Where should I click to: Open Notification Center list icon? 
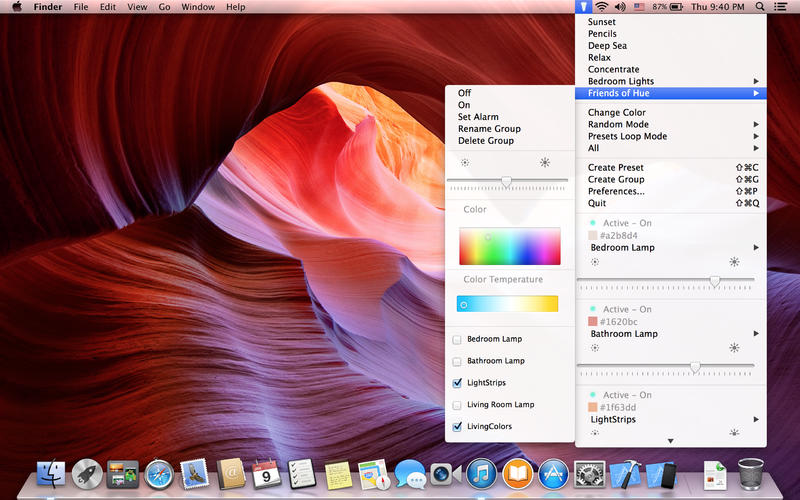[x=780, y=7]
